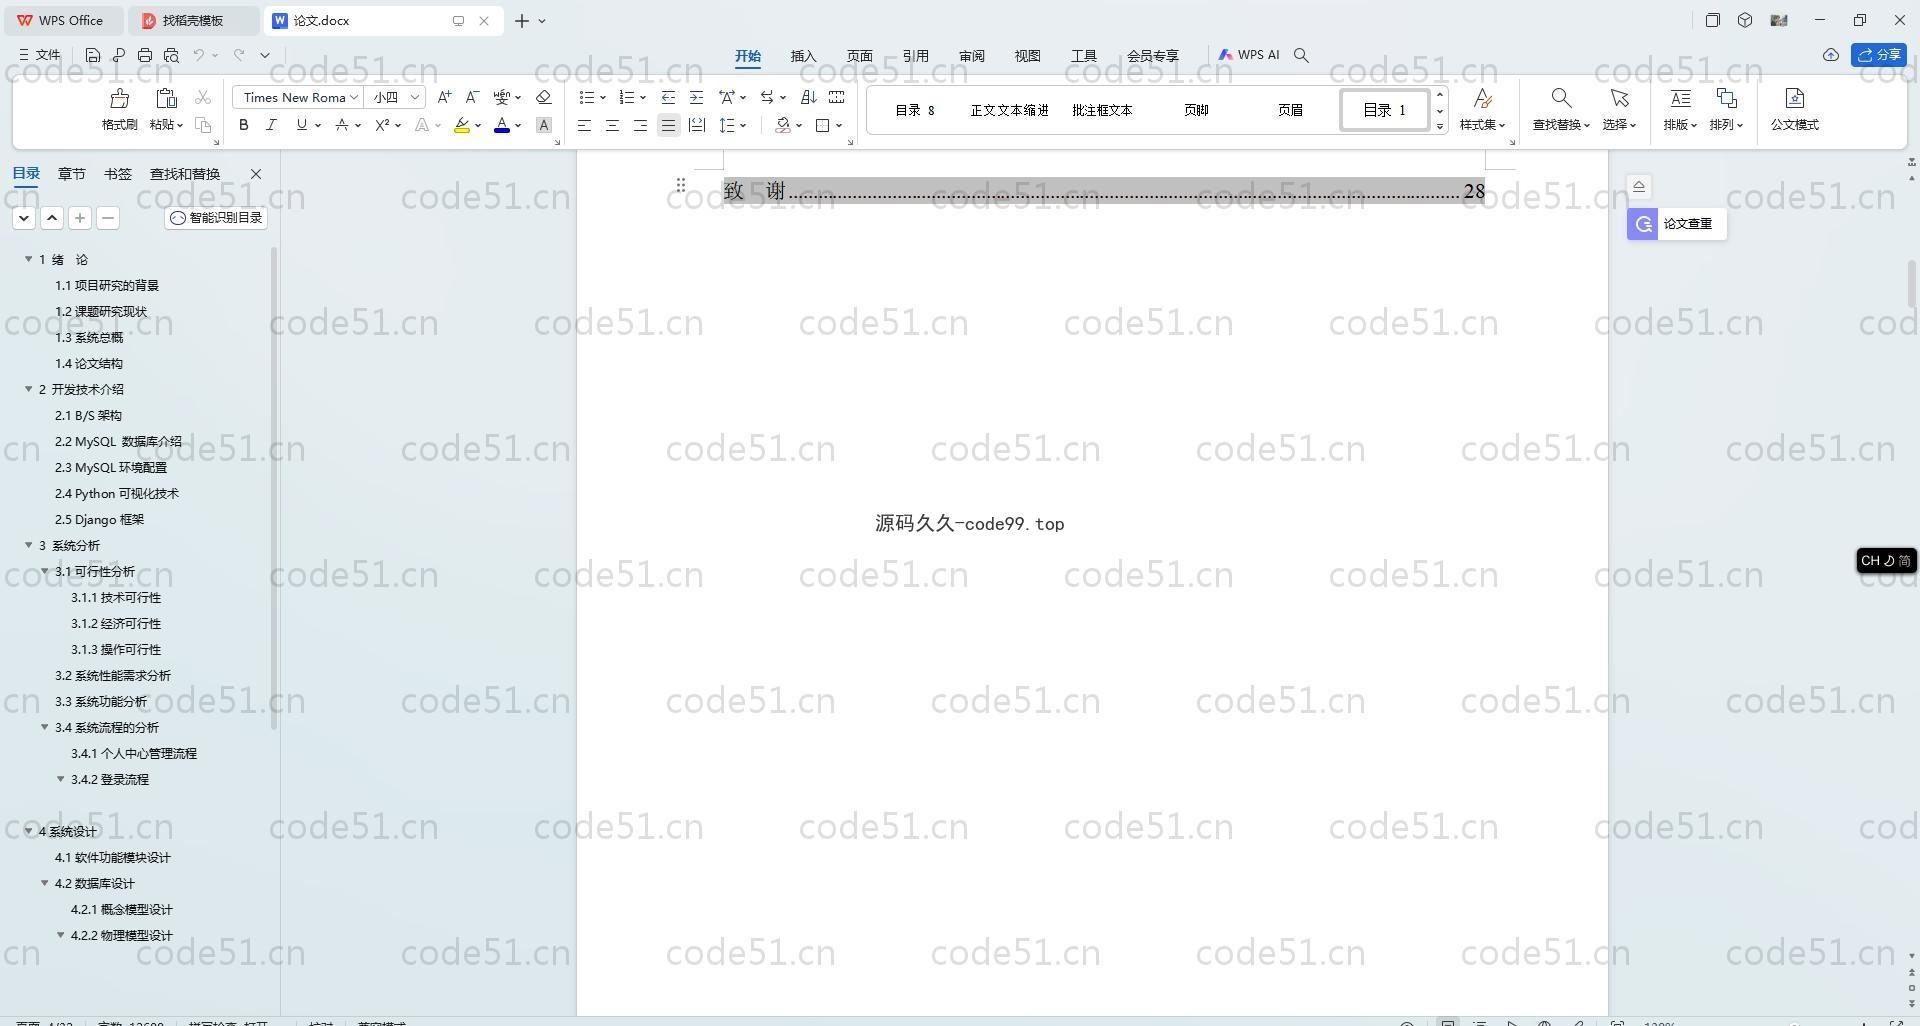Expand the styles gallery more arrow
1920x1026 pixels.
click(x=1440, y=126)
